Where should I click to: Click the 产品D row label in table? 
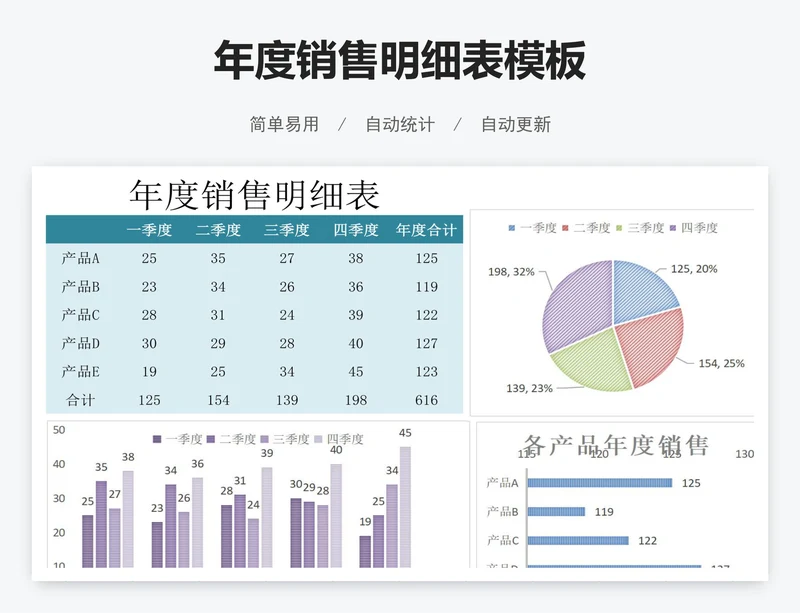pyautogui.click(x=81, y=344)
